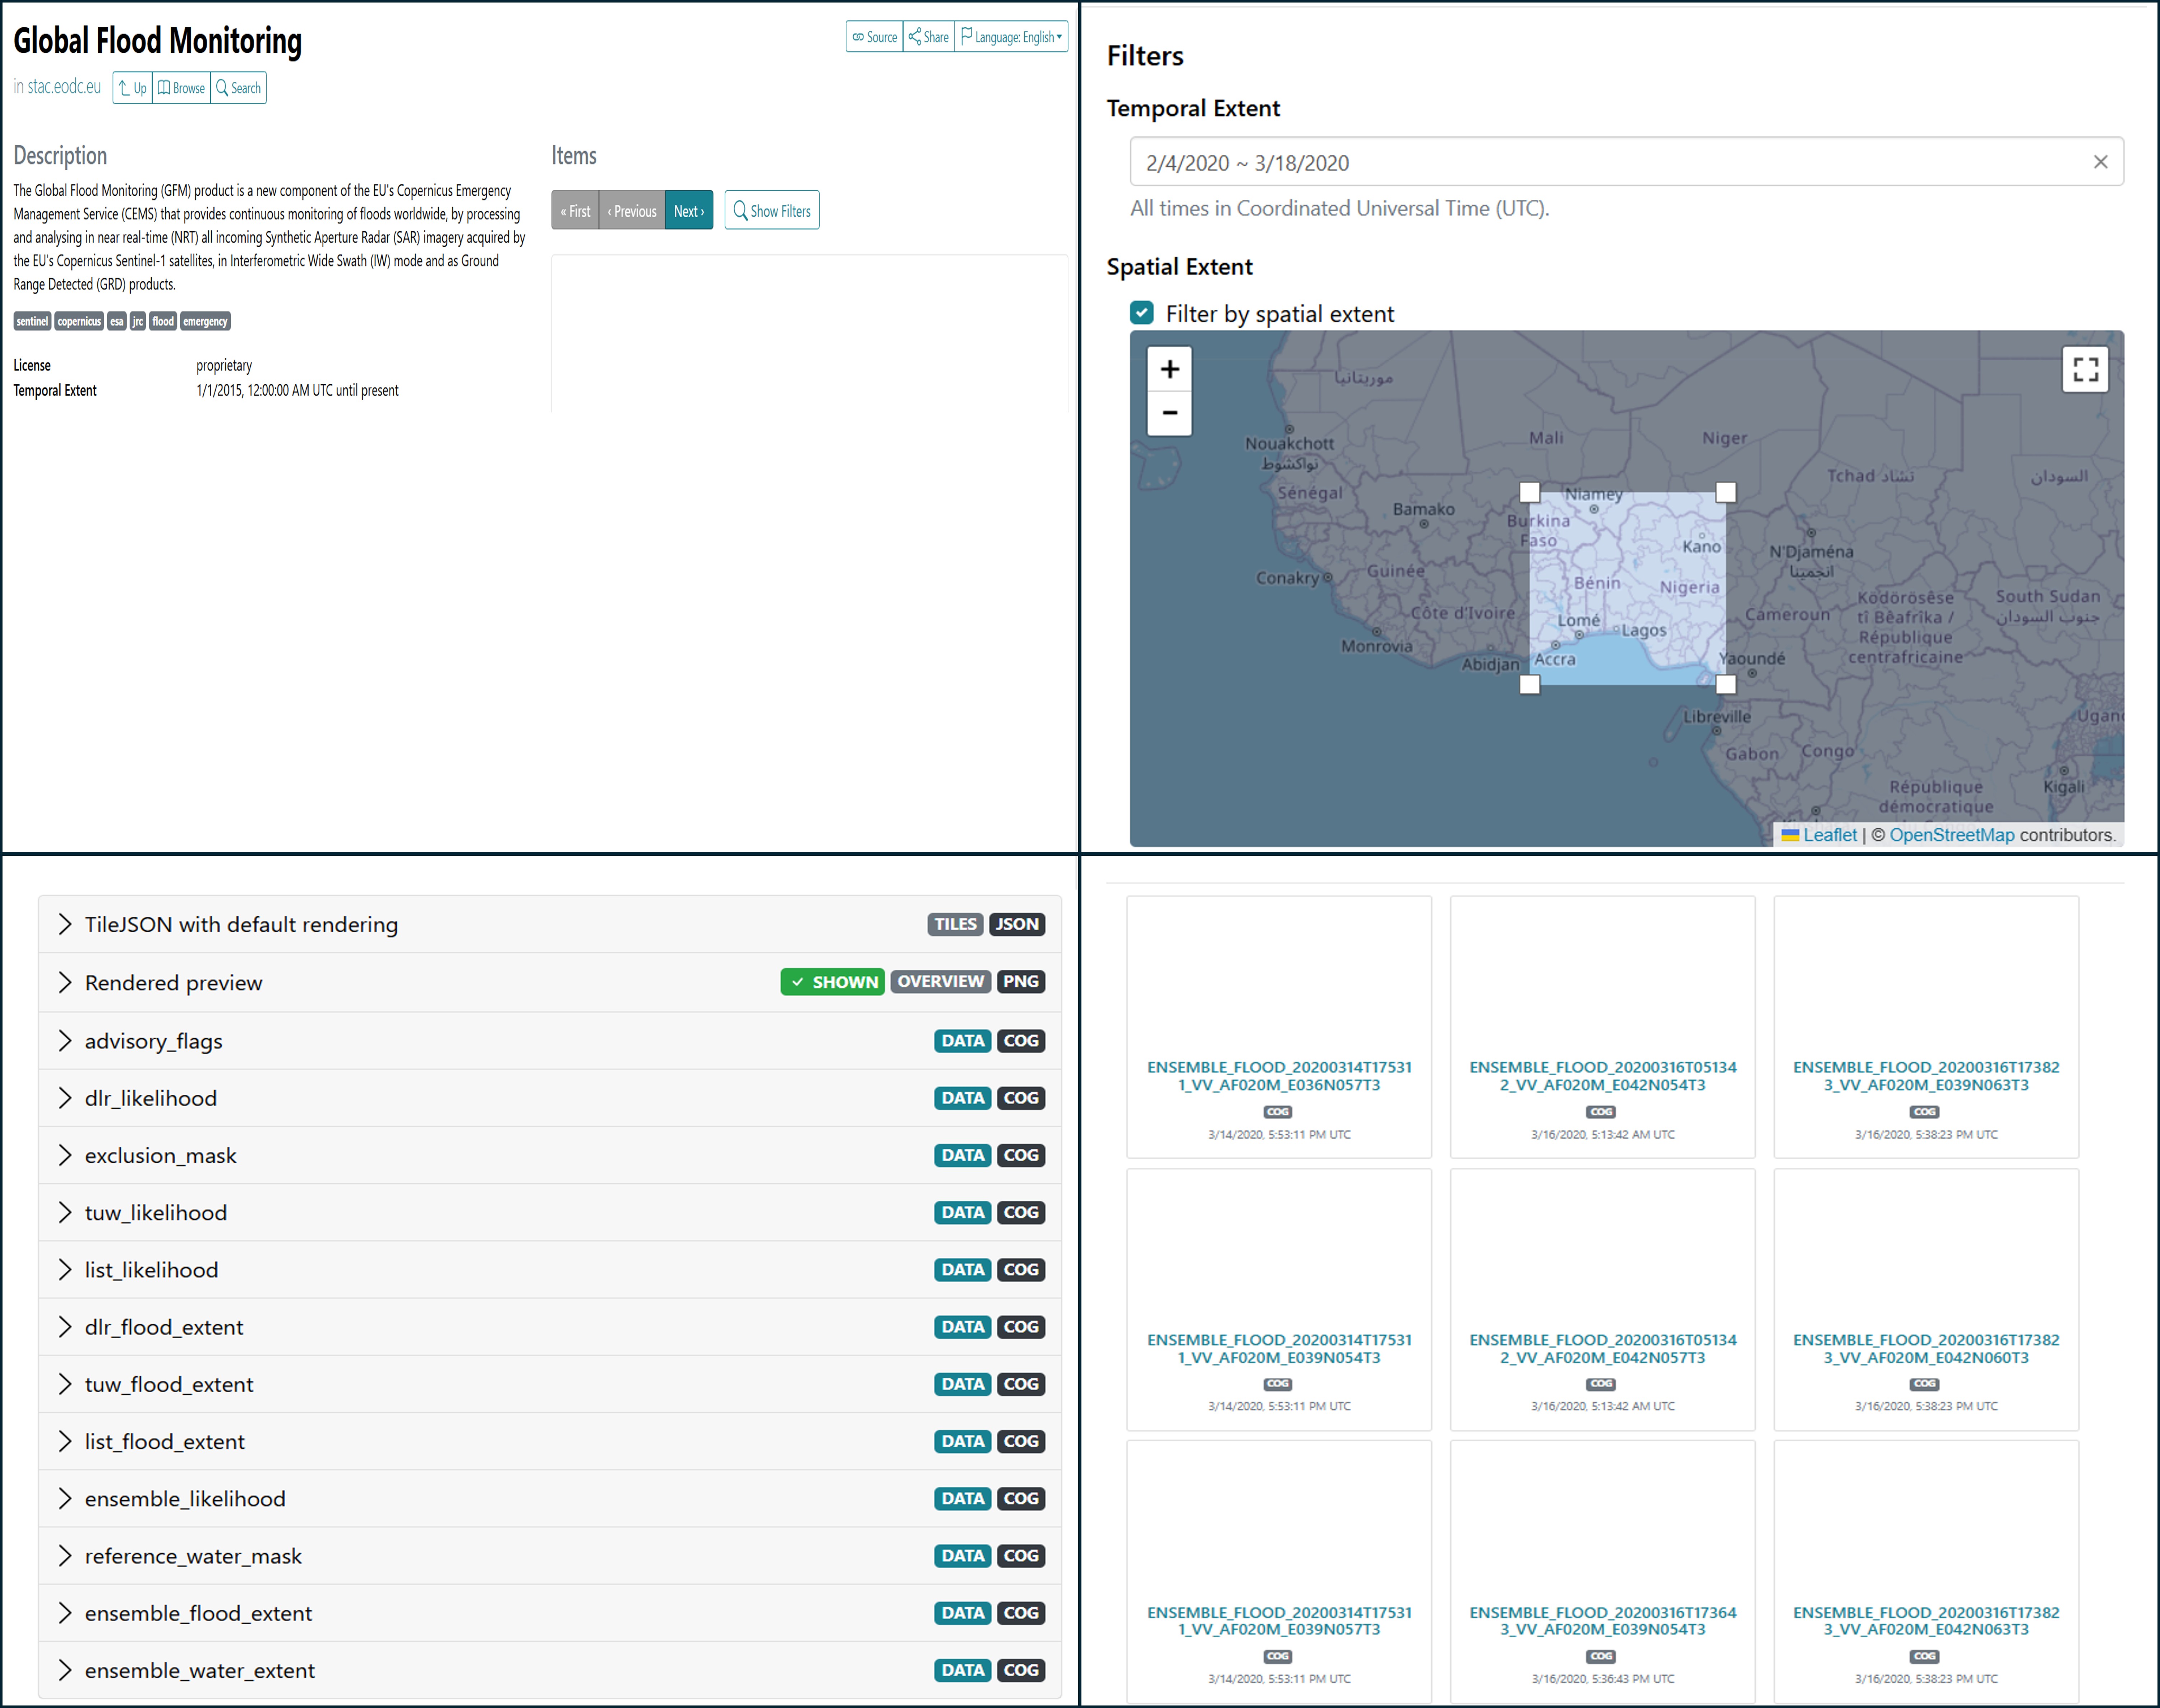Click the Share button icon

928,37
